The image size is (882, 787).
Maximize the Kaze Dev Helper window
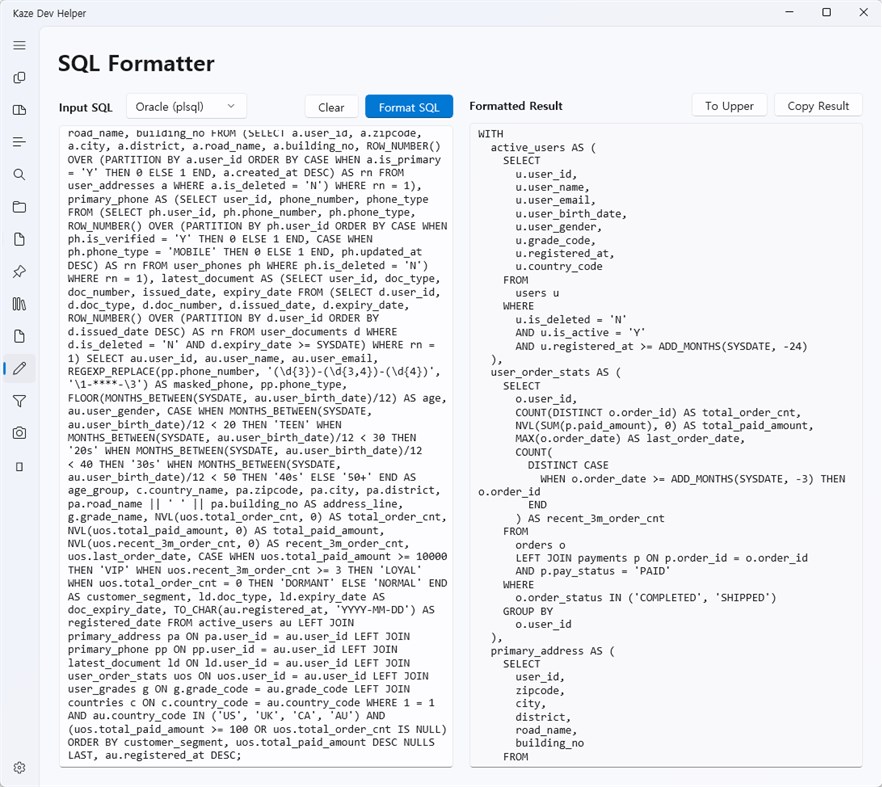tap(826, 12)
